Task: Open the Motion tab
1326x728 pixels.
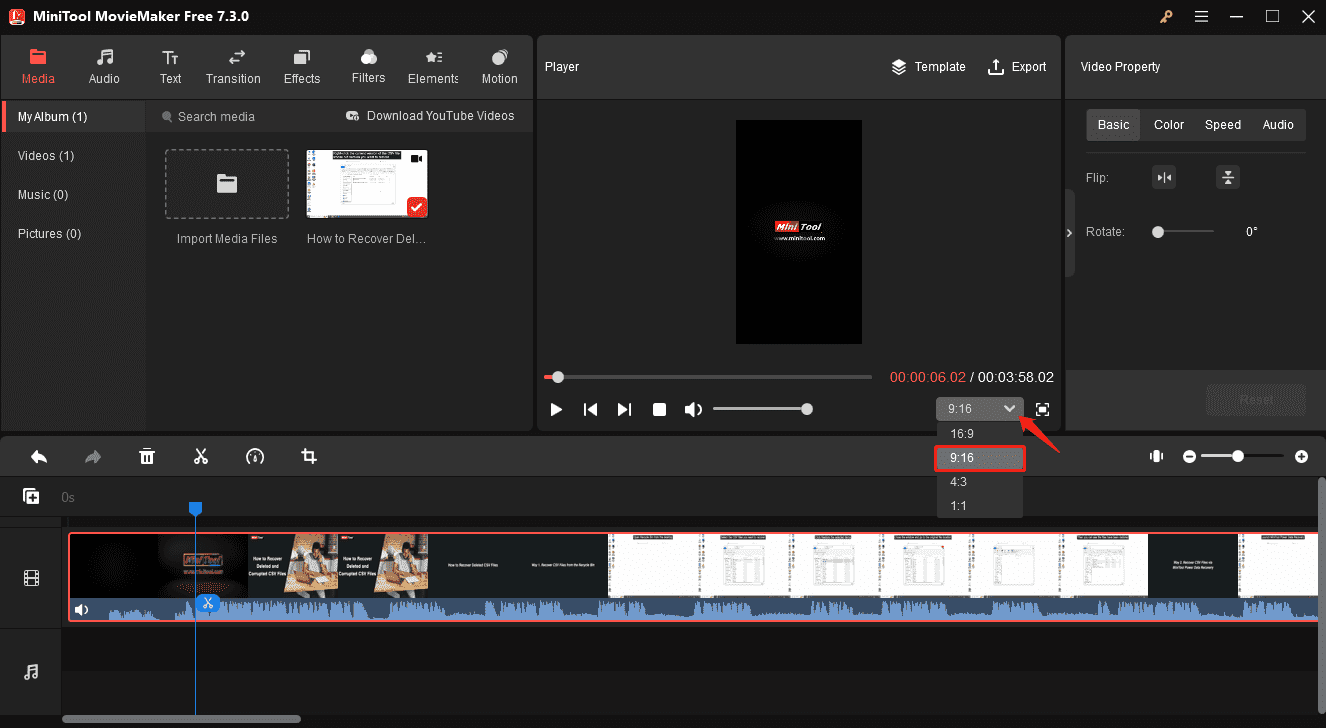Action: (x=500, y=67)
